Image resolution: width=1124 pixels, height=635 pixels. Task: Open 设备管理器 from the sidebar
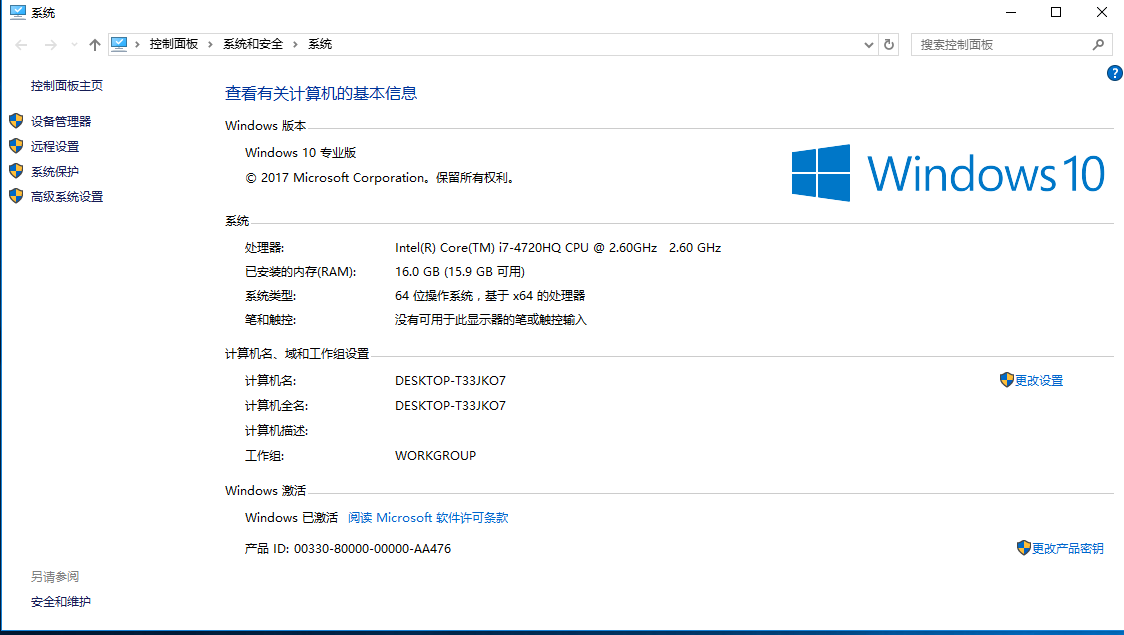61,121
